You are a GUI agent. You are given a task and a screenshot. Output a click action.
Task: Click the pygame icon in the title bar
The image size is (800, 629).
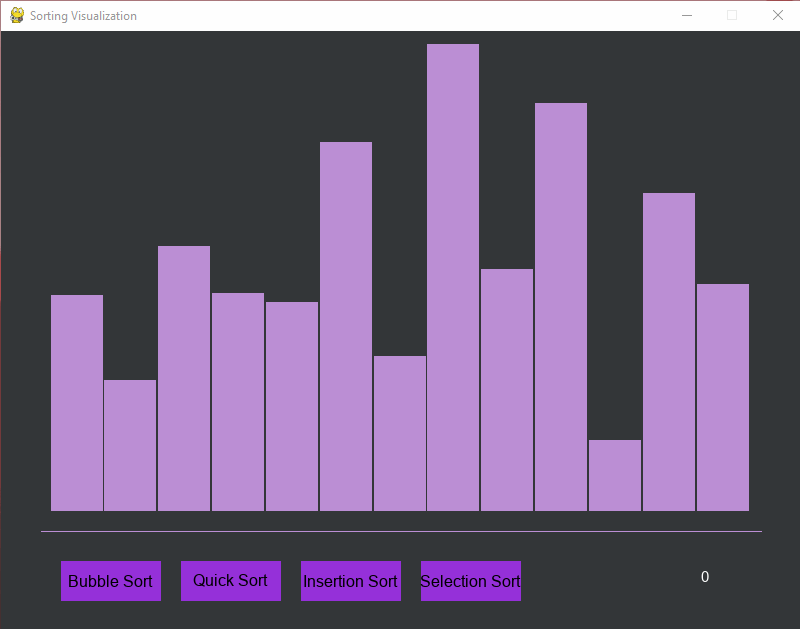(x=16, y=15)
